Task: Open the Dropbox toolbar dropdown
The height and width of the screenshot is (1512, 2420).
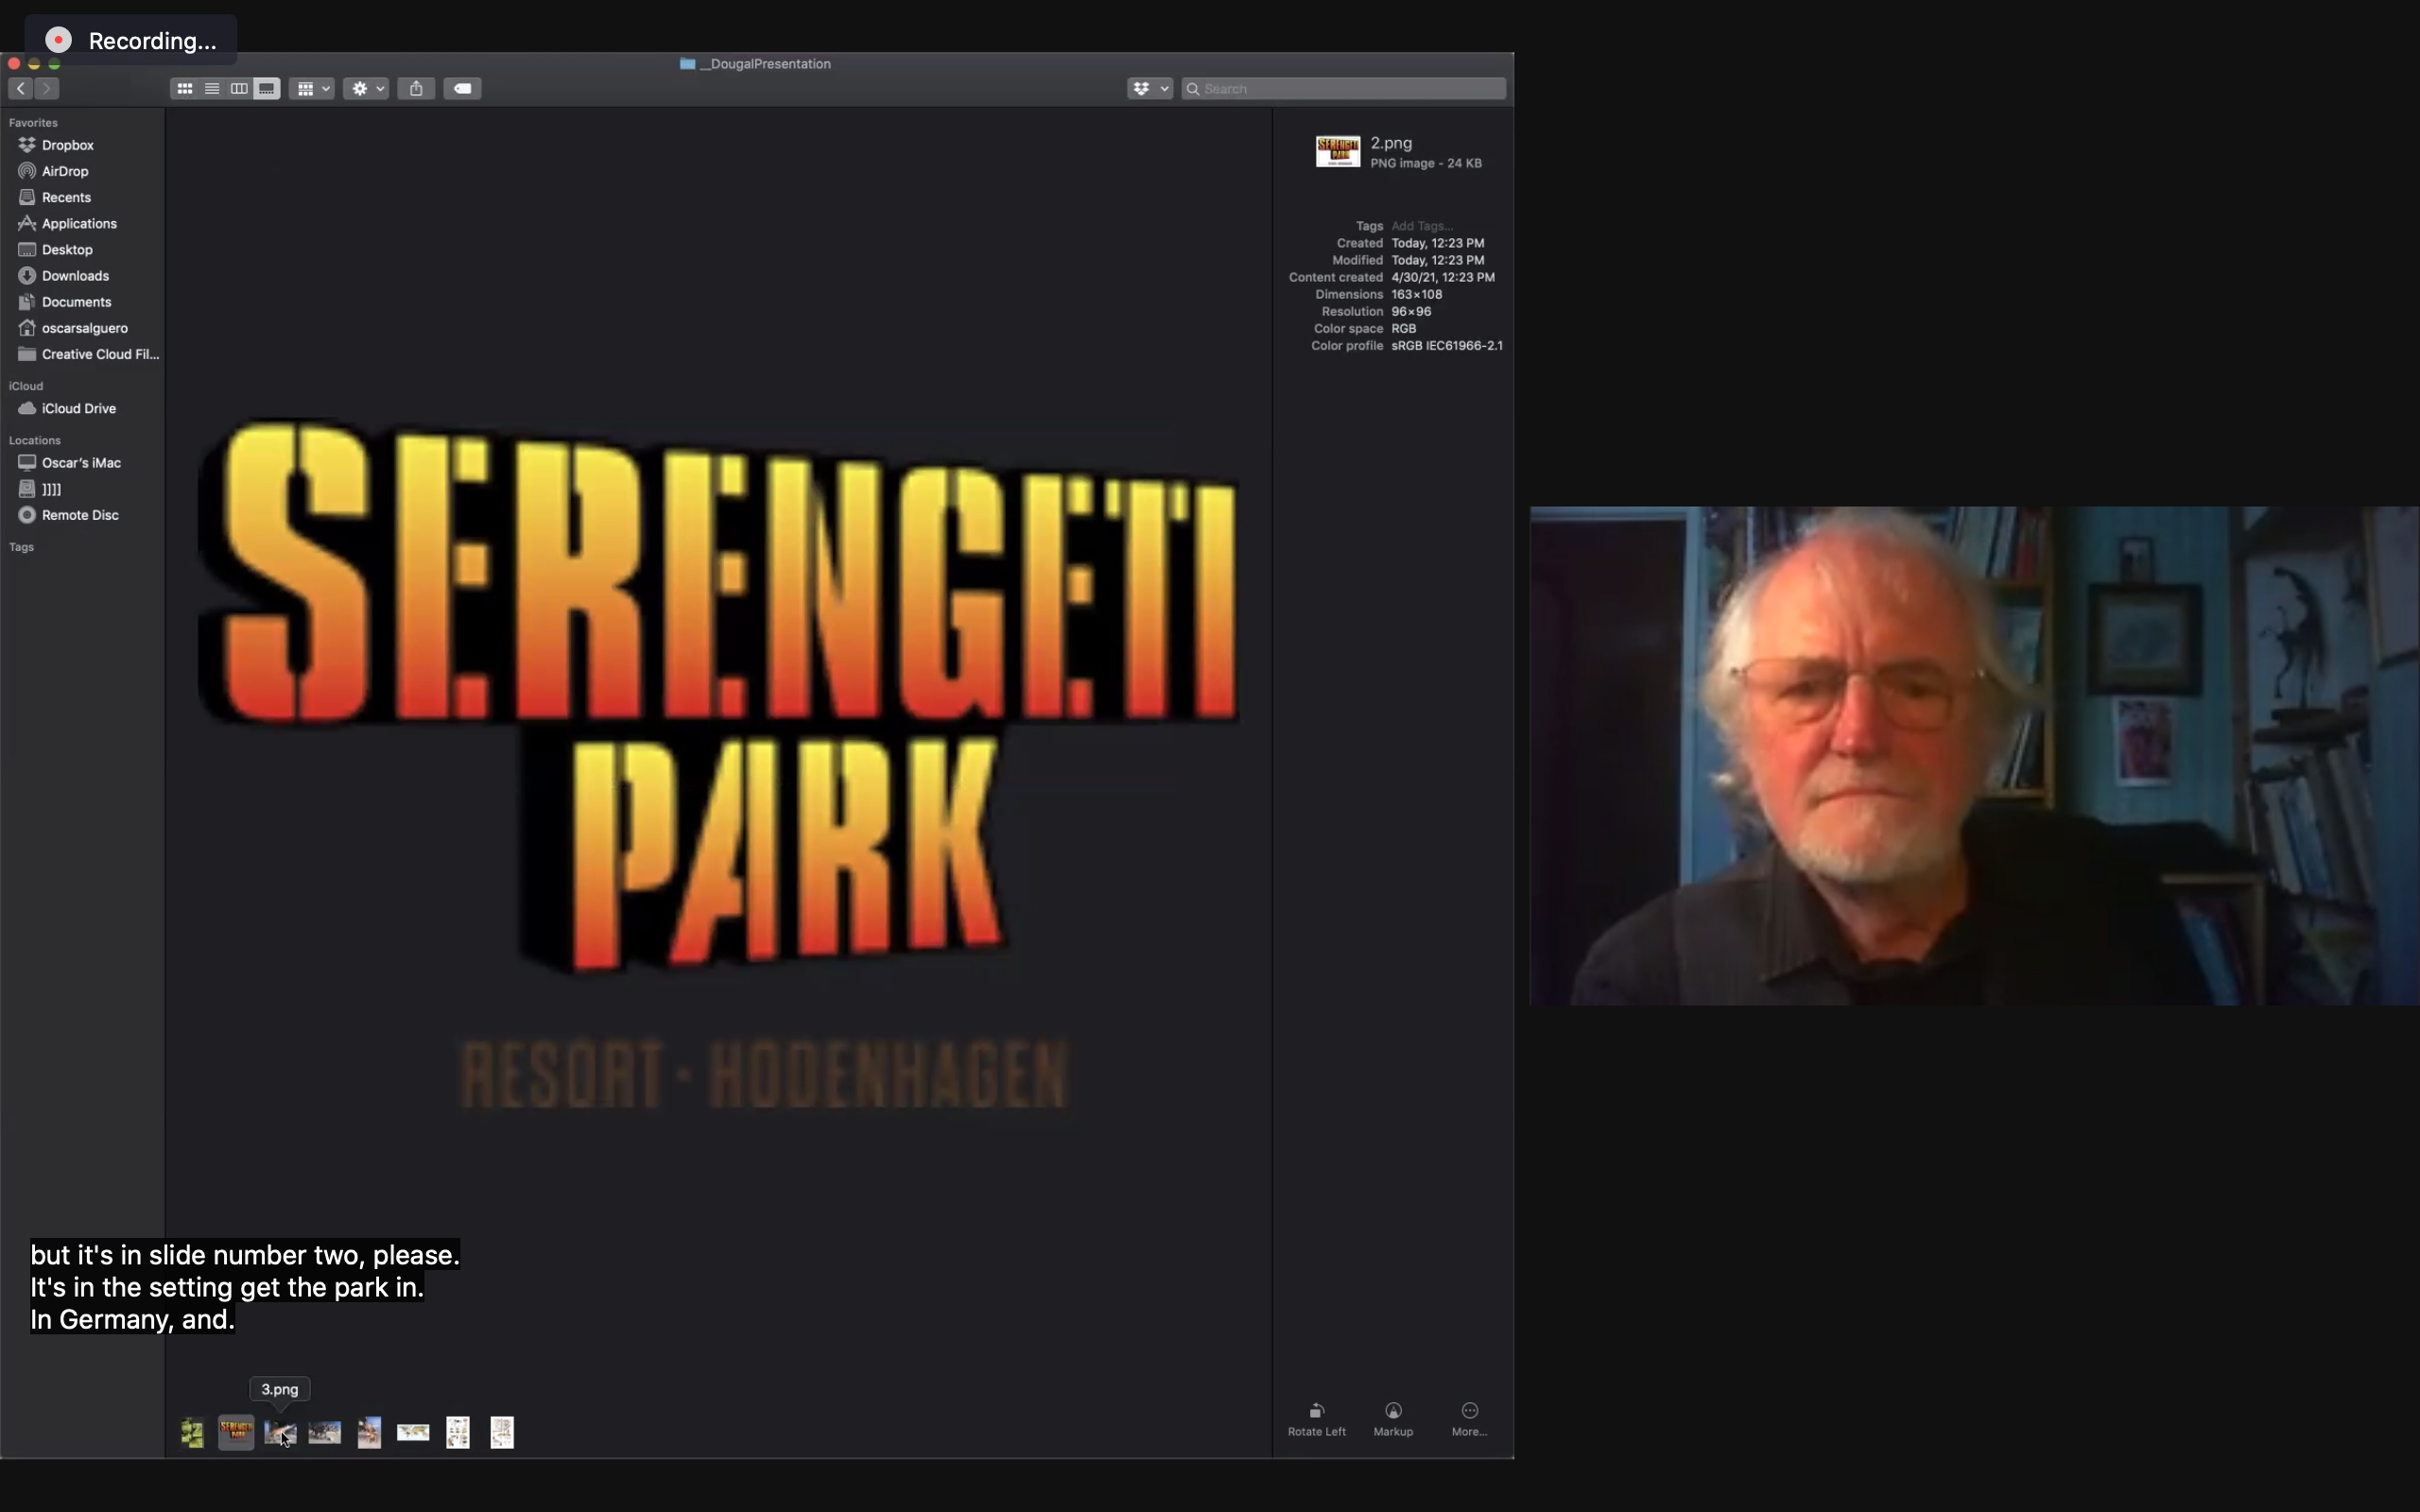Action: [x=1149, y=89]
